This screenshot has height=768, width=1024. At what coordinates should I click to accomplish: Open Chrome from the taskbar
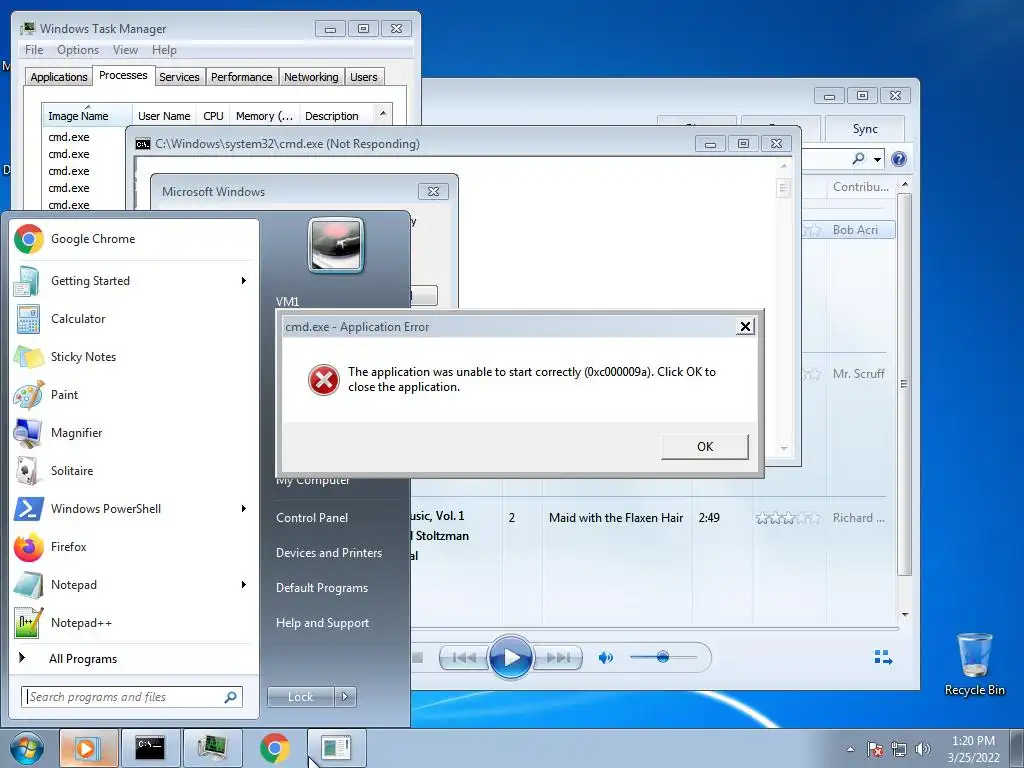[x=274, y=748]
